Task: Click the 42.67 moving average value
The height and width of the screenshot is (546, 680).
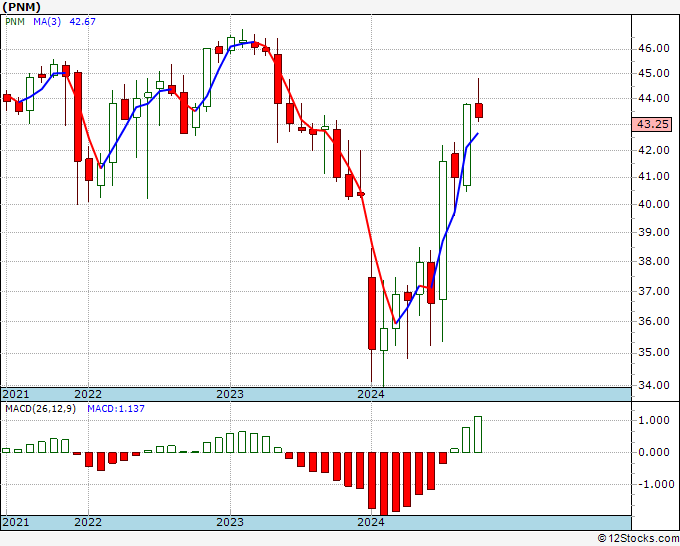Action: coord(82,21)
